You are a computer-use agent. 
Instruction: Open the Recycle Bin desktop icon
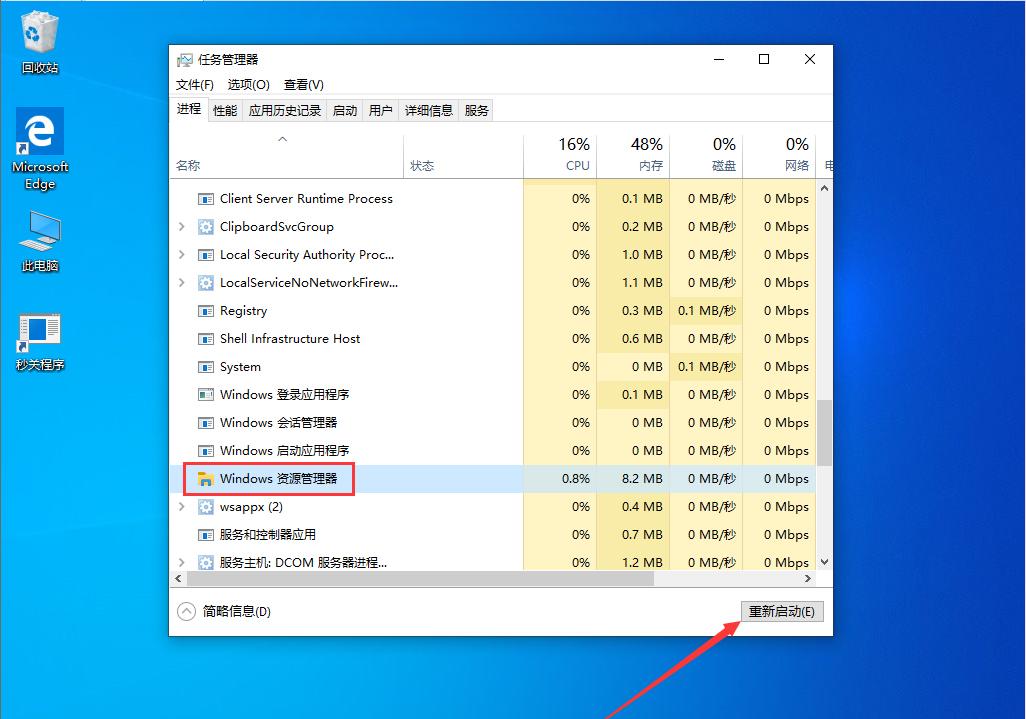40,42
